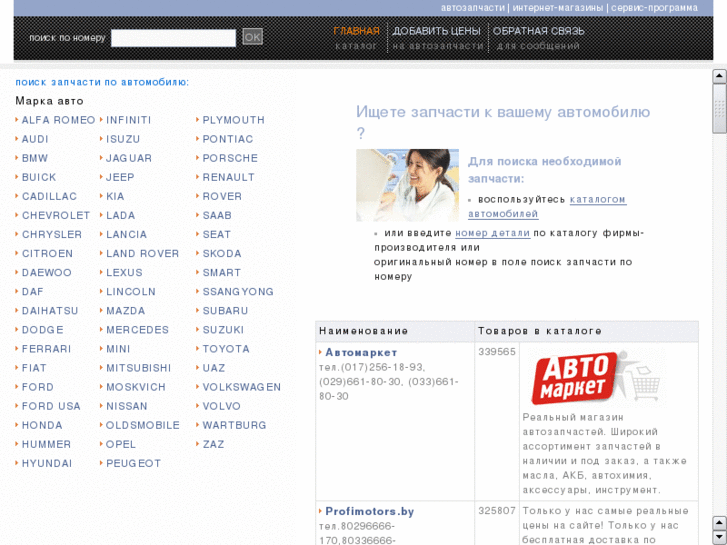This screenshot has height=545, width=727.
Task: Select CHEVROLET brand
Action: (x=56, y=215)
